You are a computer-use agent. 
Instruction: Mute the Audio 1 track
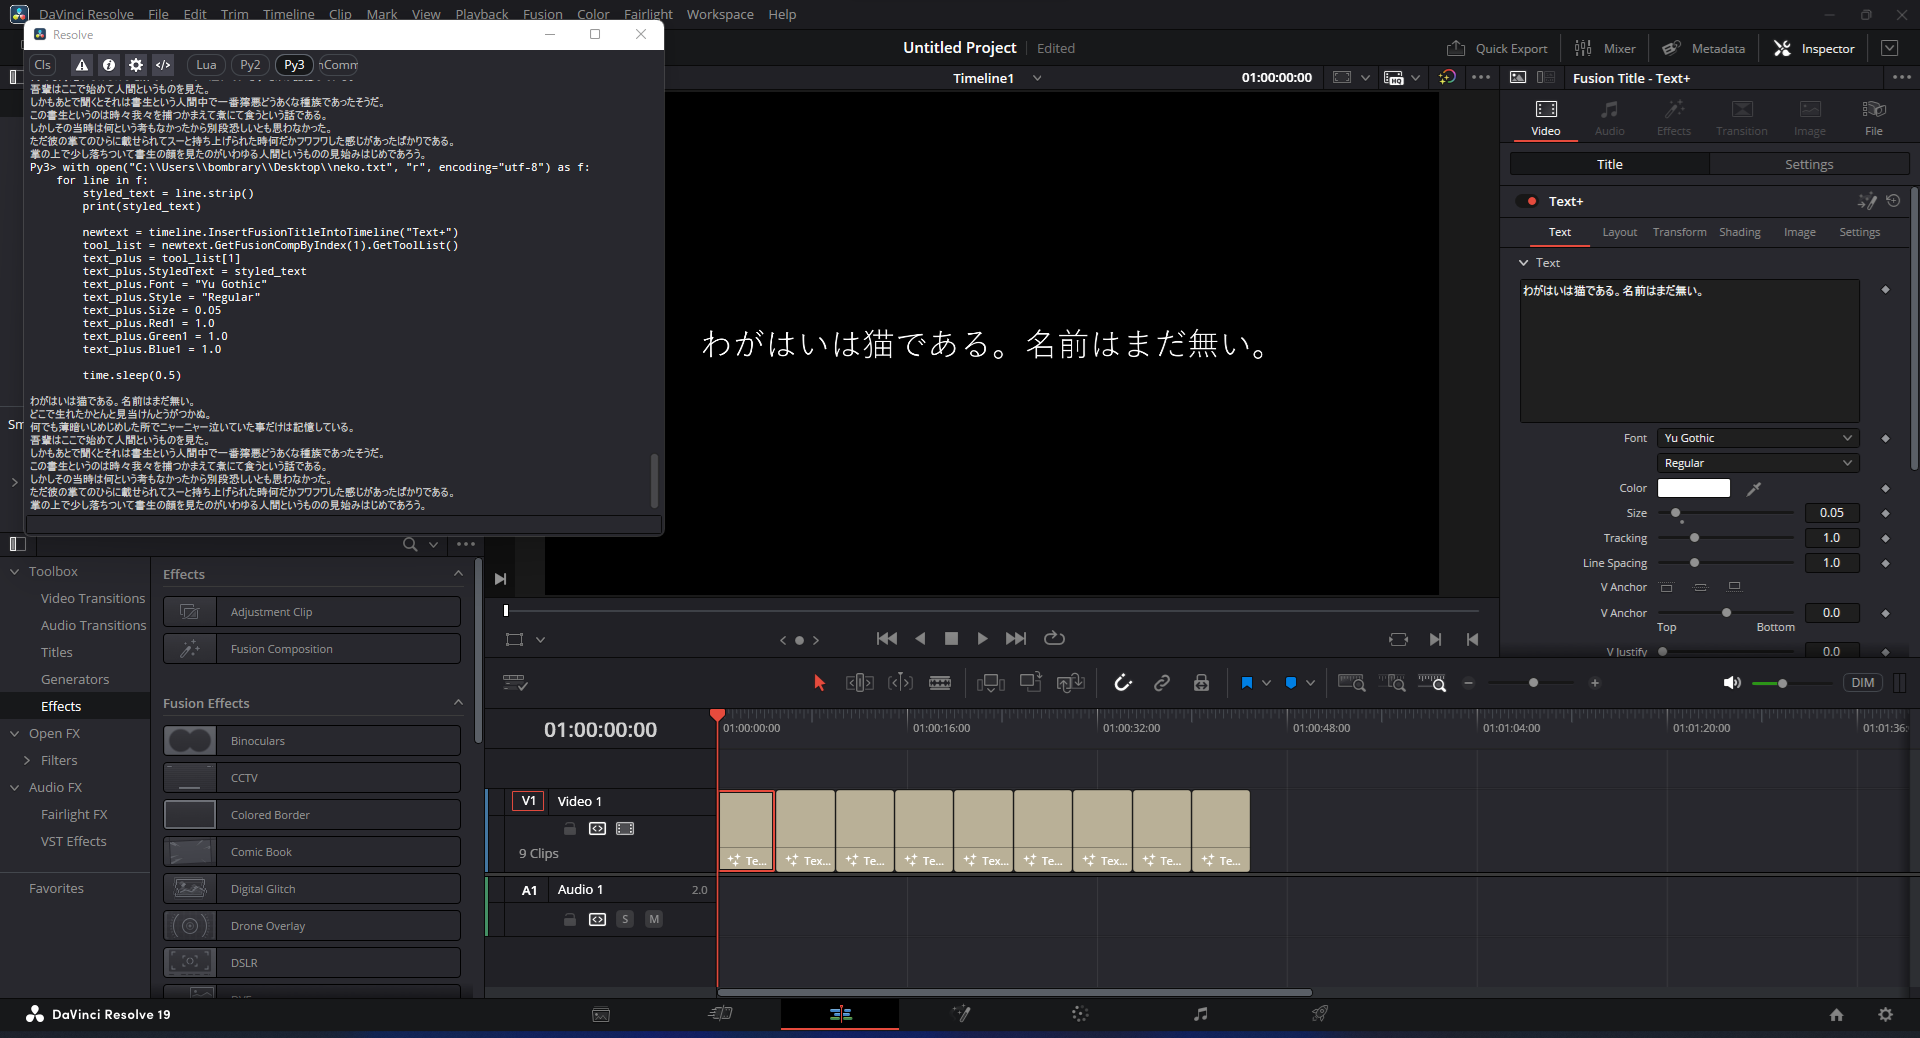pyautogui.click(x=654, y=919)
